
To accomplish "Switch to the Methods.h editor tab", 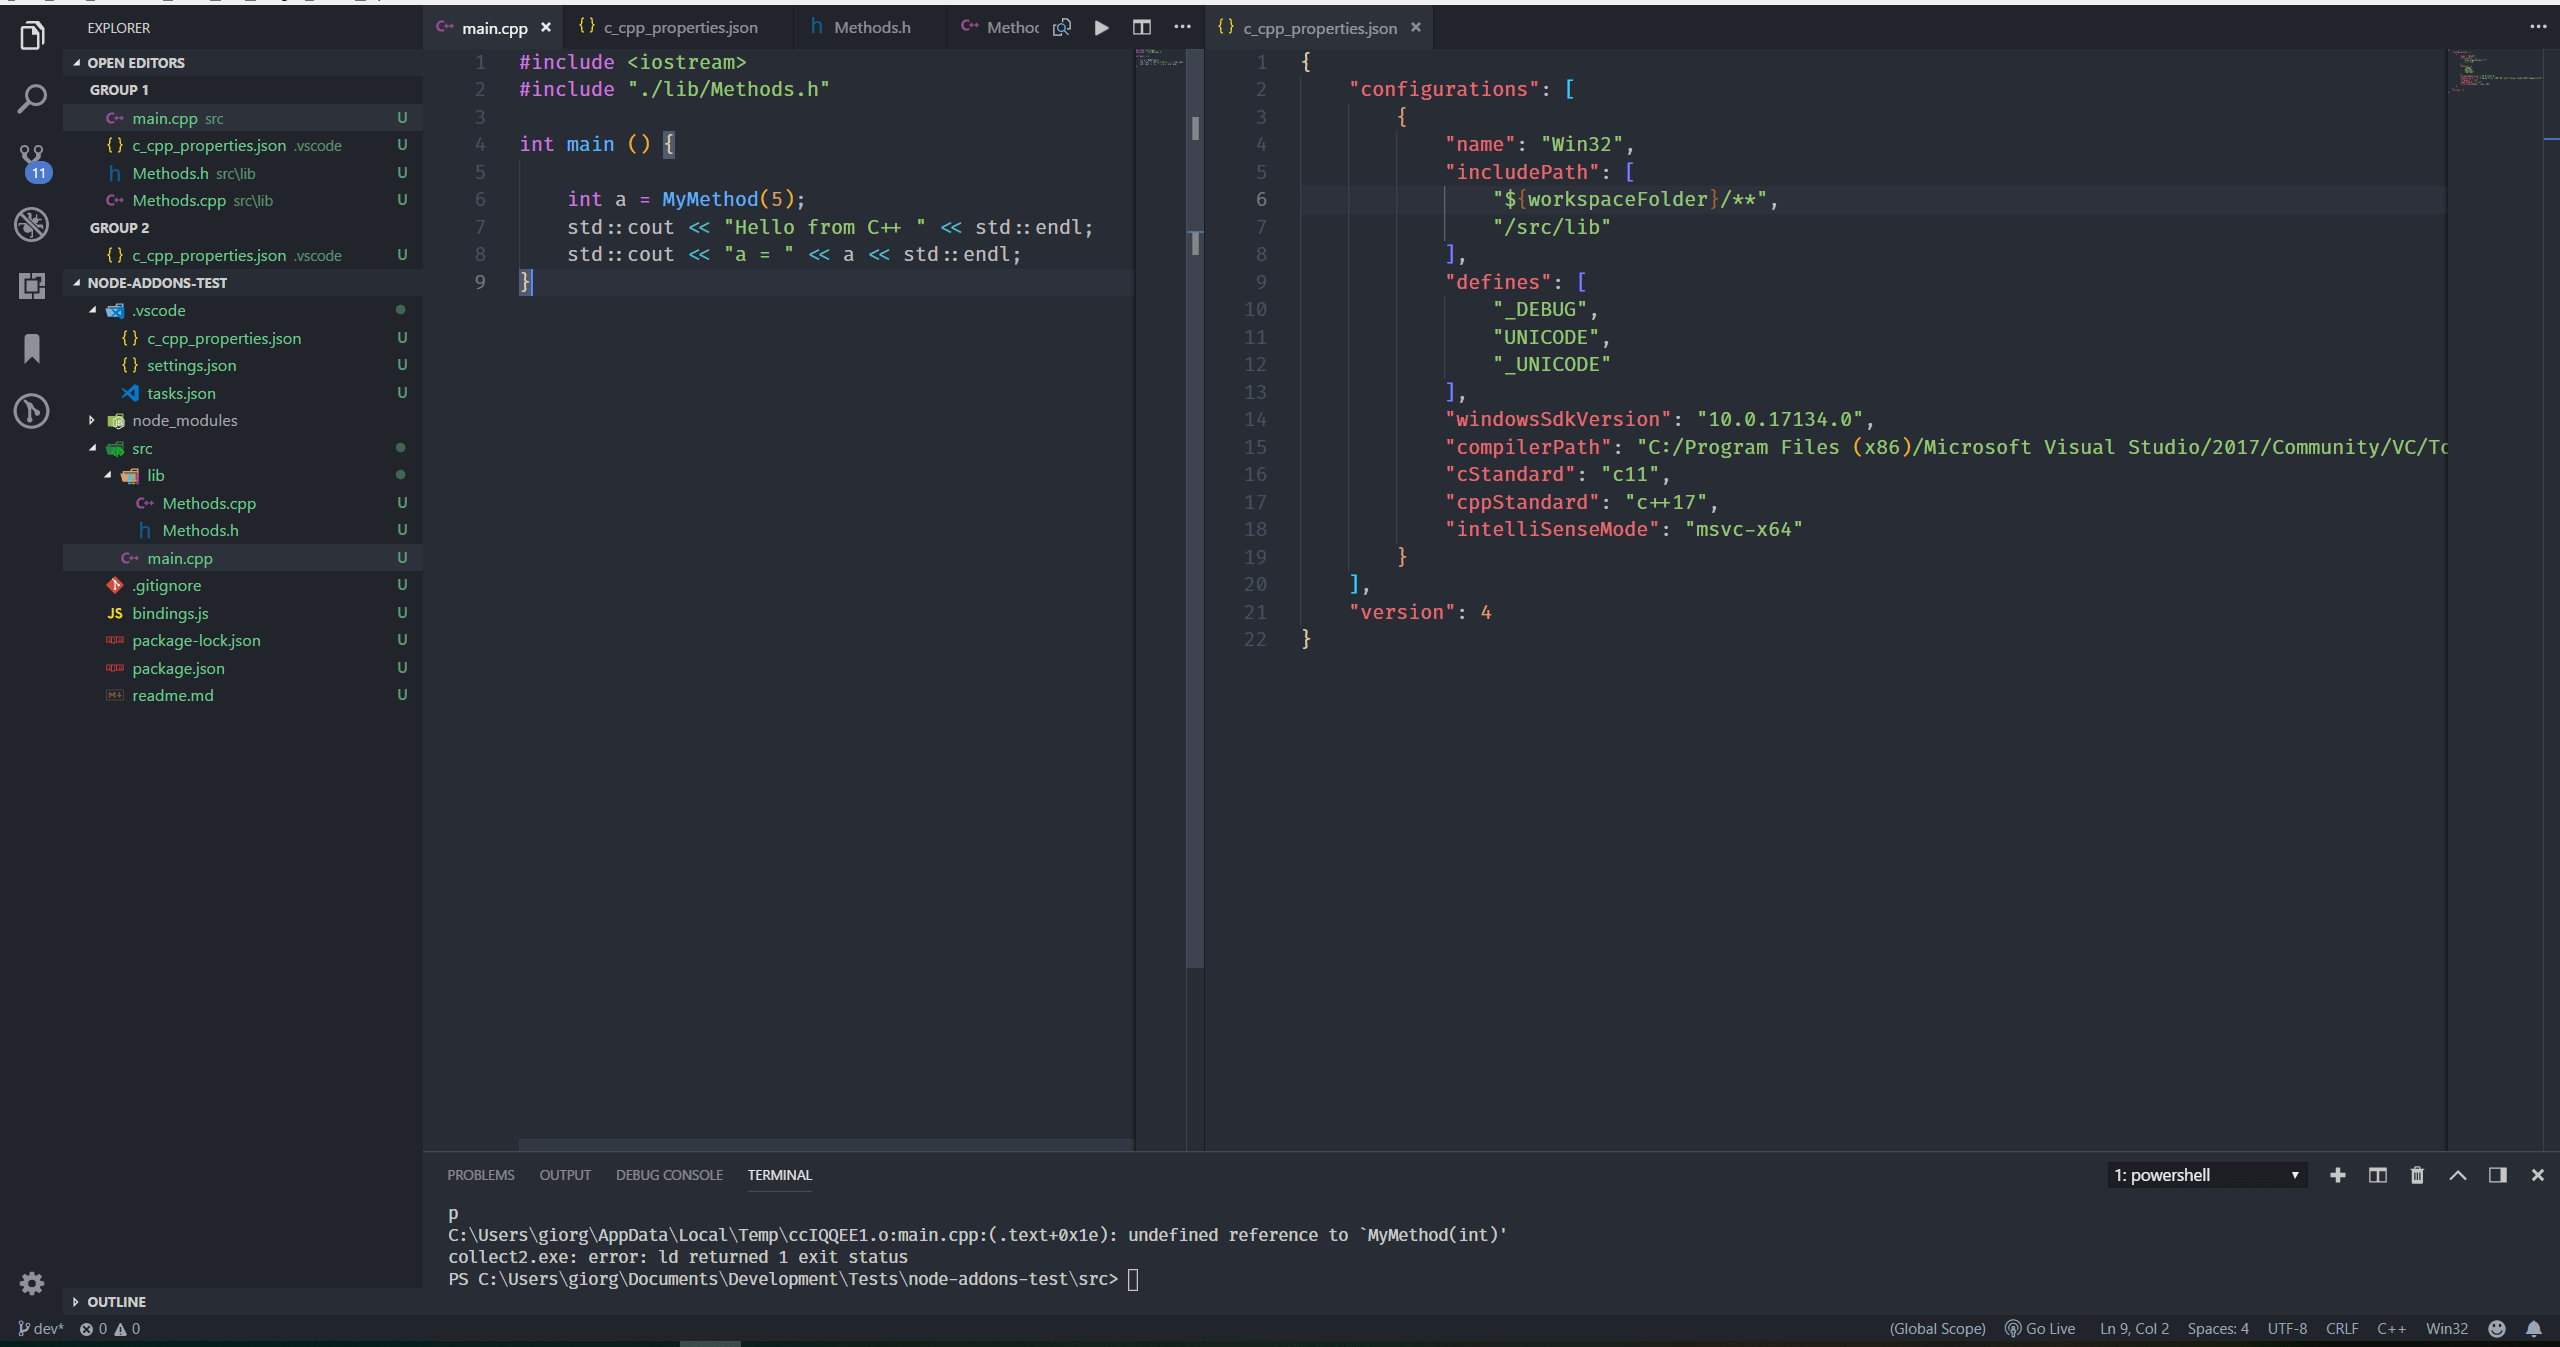I will point(872,28).
